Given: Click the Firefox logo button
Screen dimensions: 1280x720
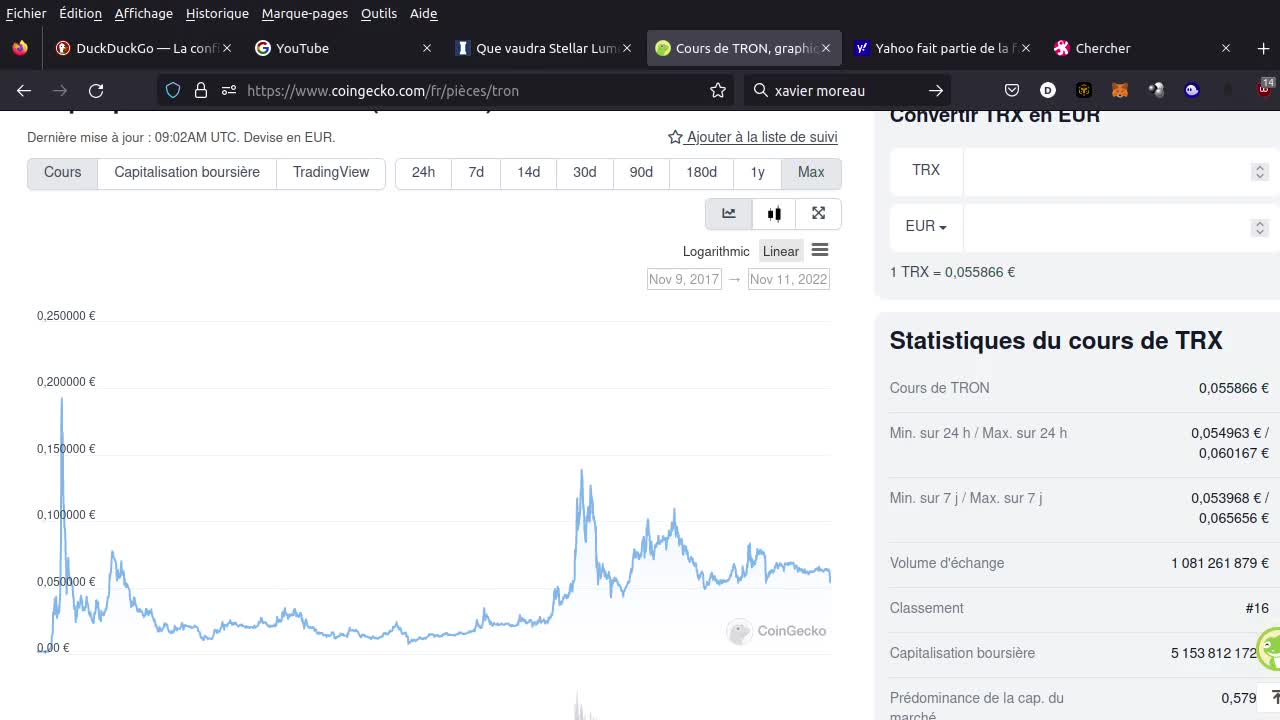Looking at the screenshot, I should 20,48.
